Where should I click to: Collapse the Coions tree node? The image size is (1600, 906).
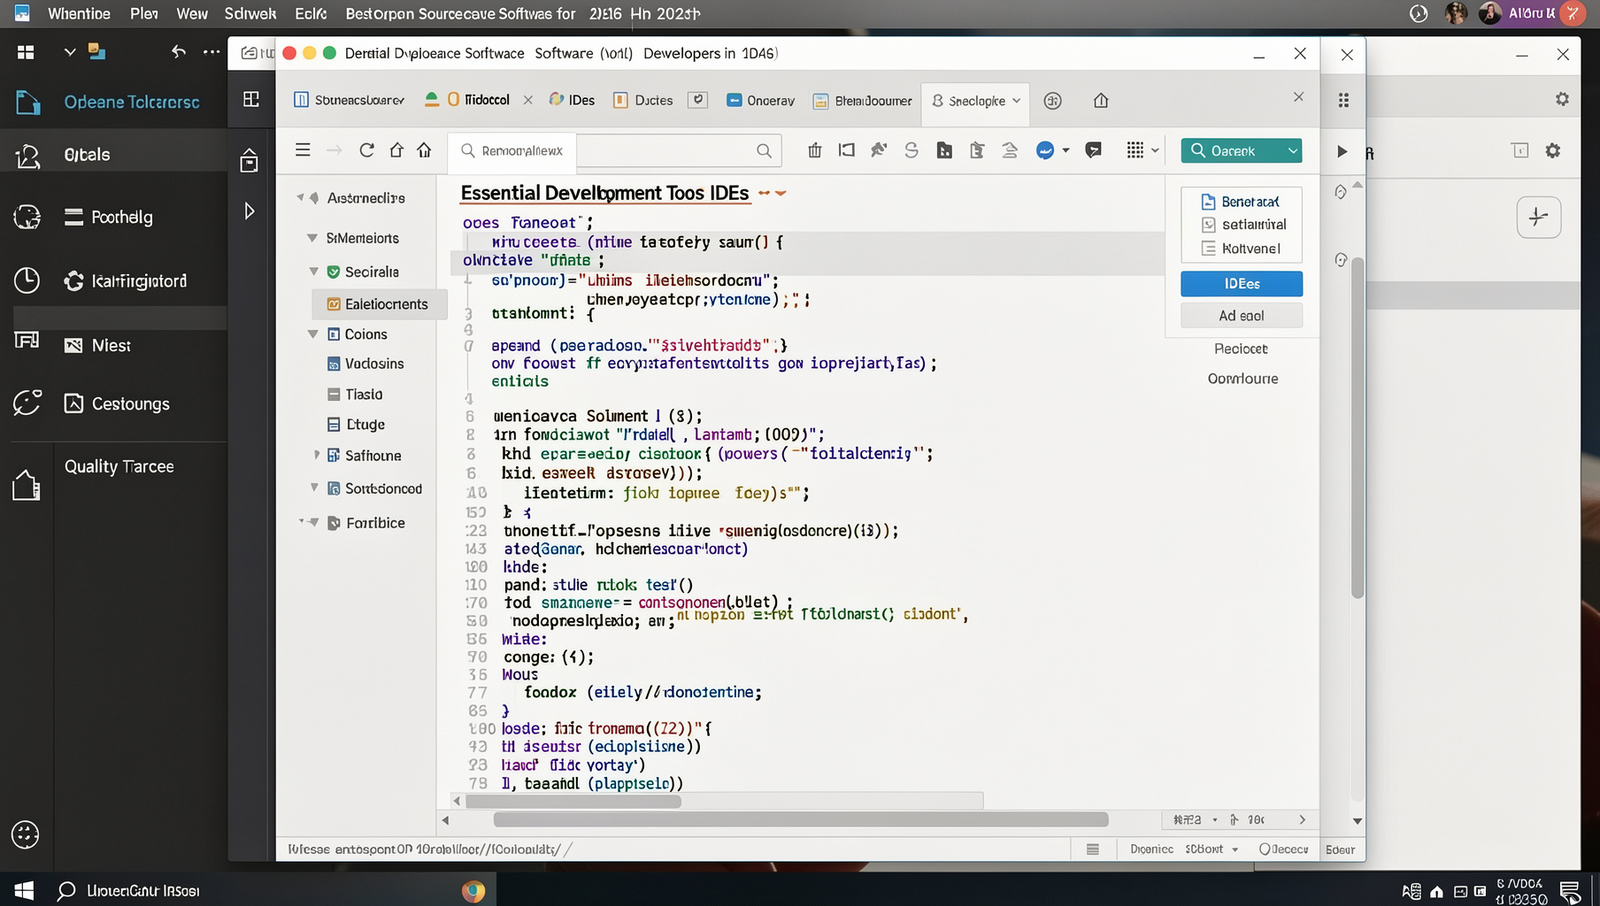[x=313, y=334]
